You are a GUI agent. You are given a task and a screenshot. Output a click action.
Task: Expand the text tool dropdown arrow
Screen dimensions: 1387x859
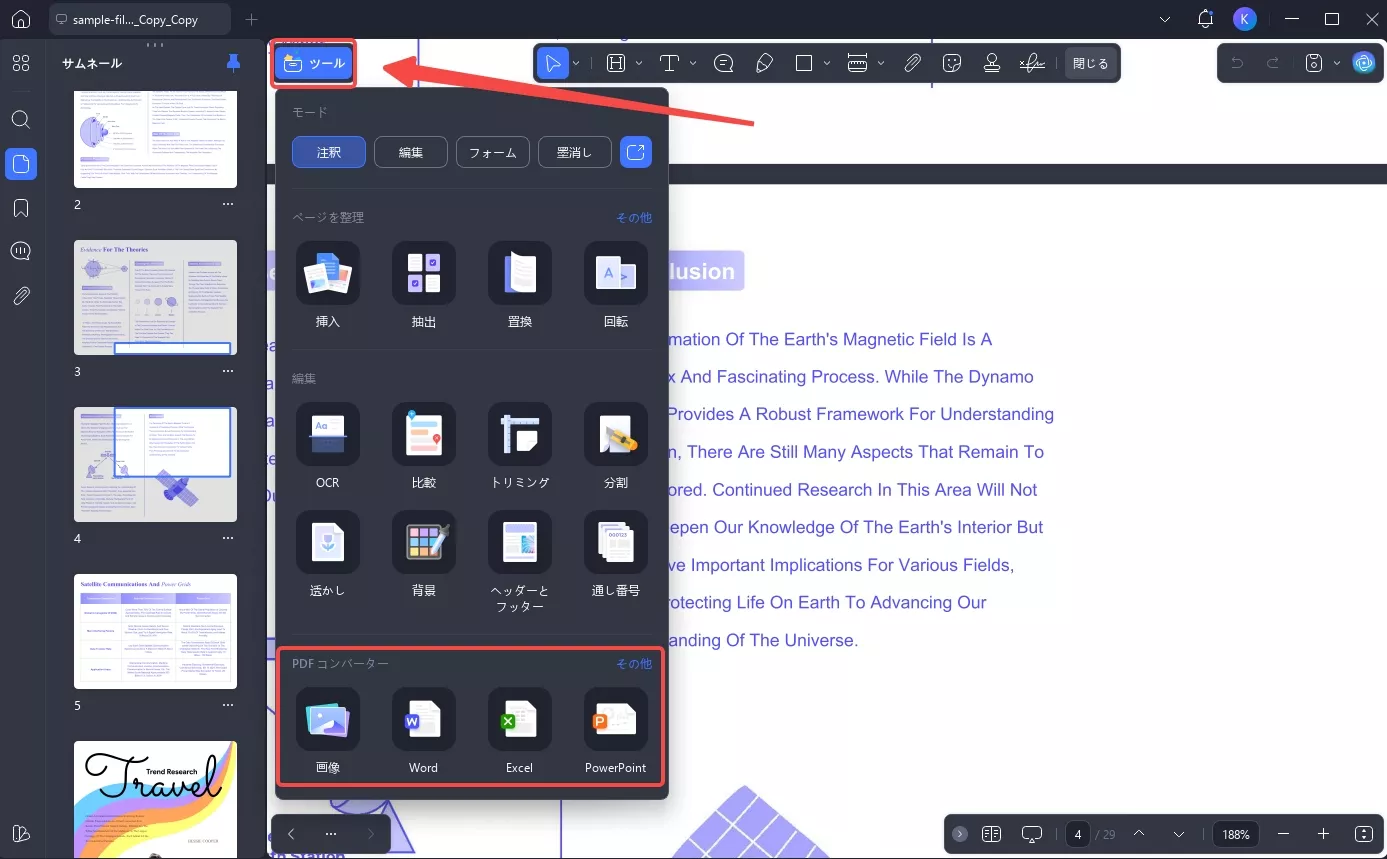tap(693, 63)
